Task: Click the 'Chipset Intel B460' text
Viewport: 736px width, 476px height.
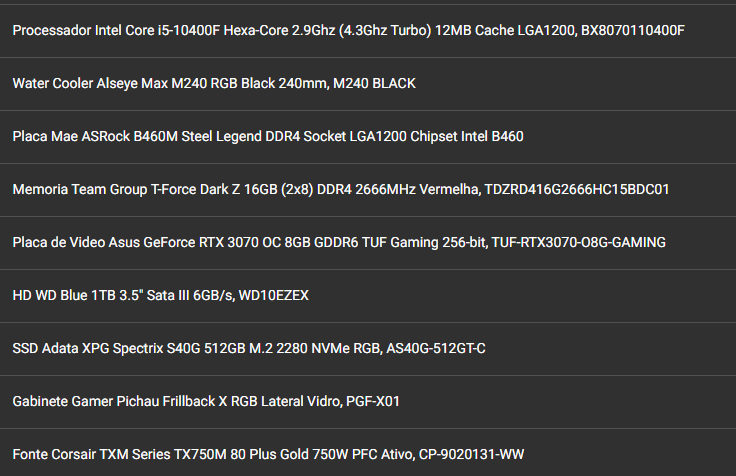Action: coord(467,137)
